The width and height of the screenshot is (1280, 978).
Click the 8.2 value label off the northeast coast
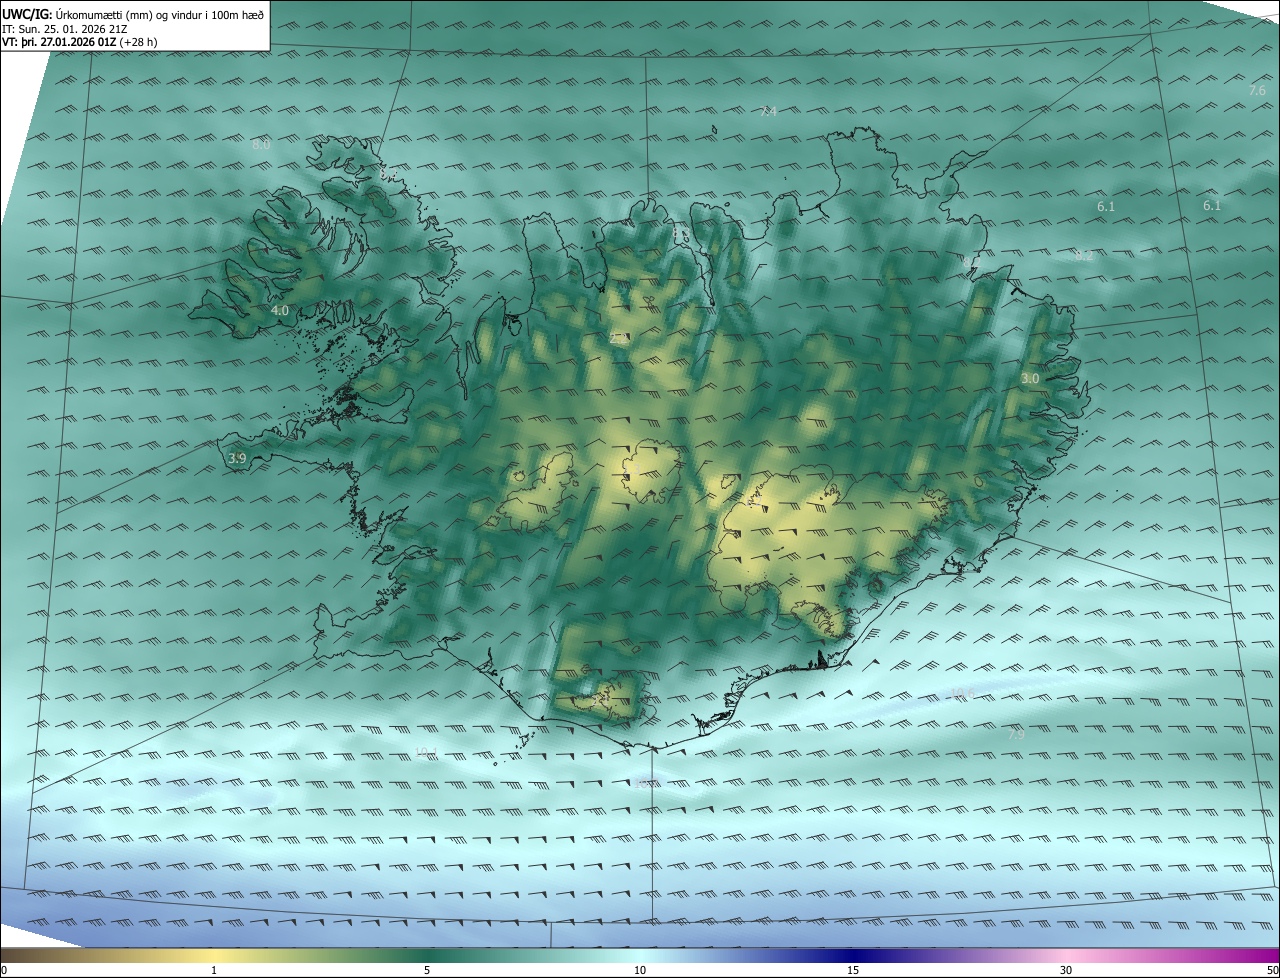coord(1084,256)
